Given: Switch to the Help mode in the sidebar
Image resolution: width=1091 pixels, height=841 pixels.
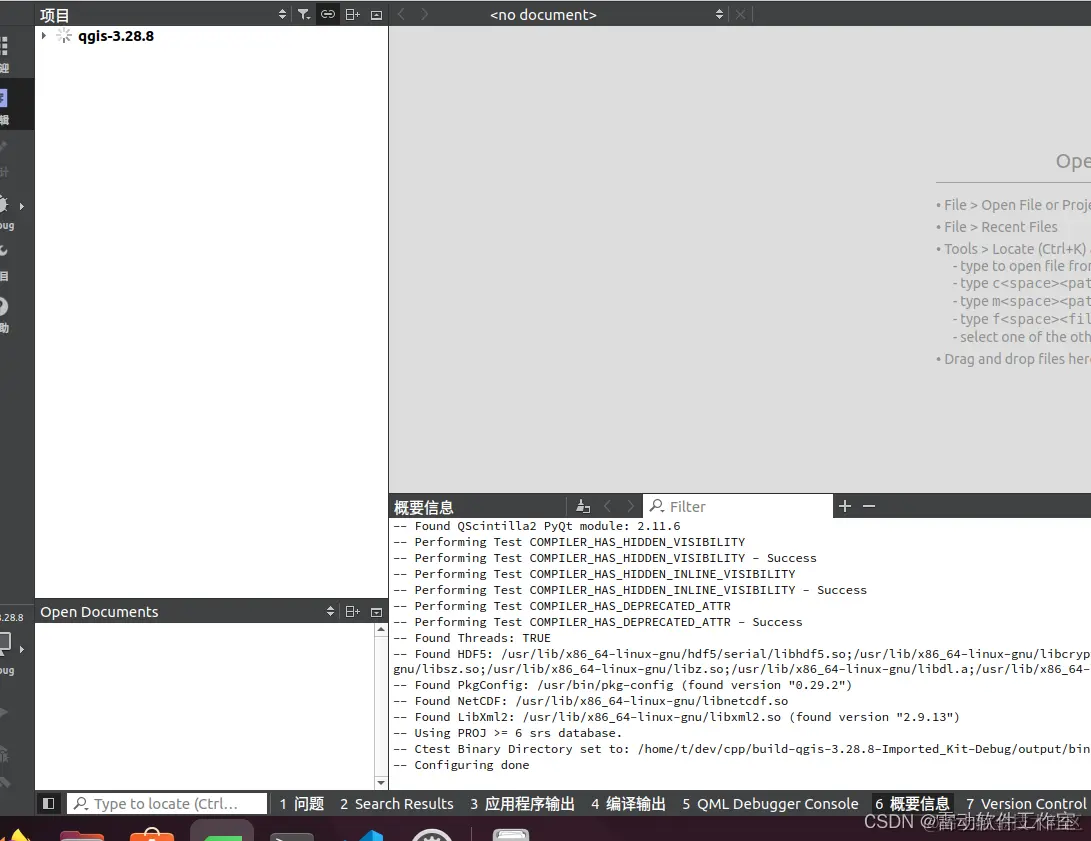Looking at the screenshot, I should tap(5, 314).
